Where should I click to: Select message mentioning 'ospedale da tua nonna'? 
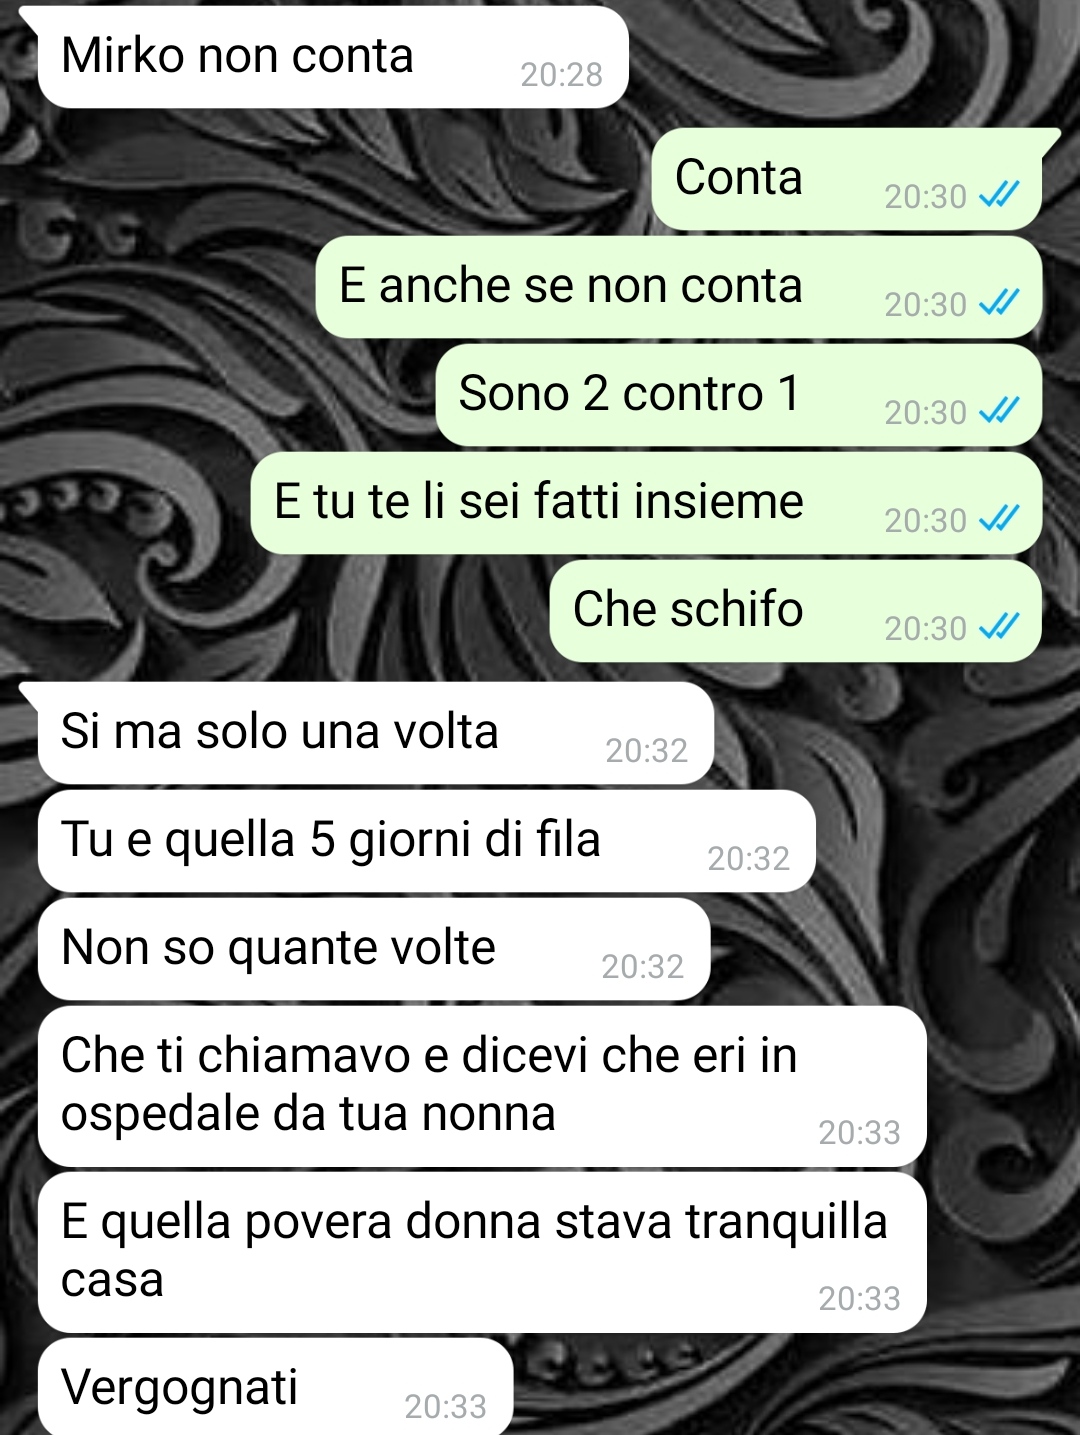[482, 1087]
